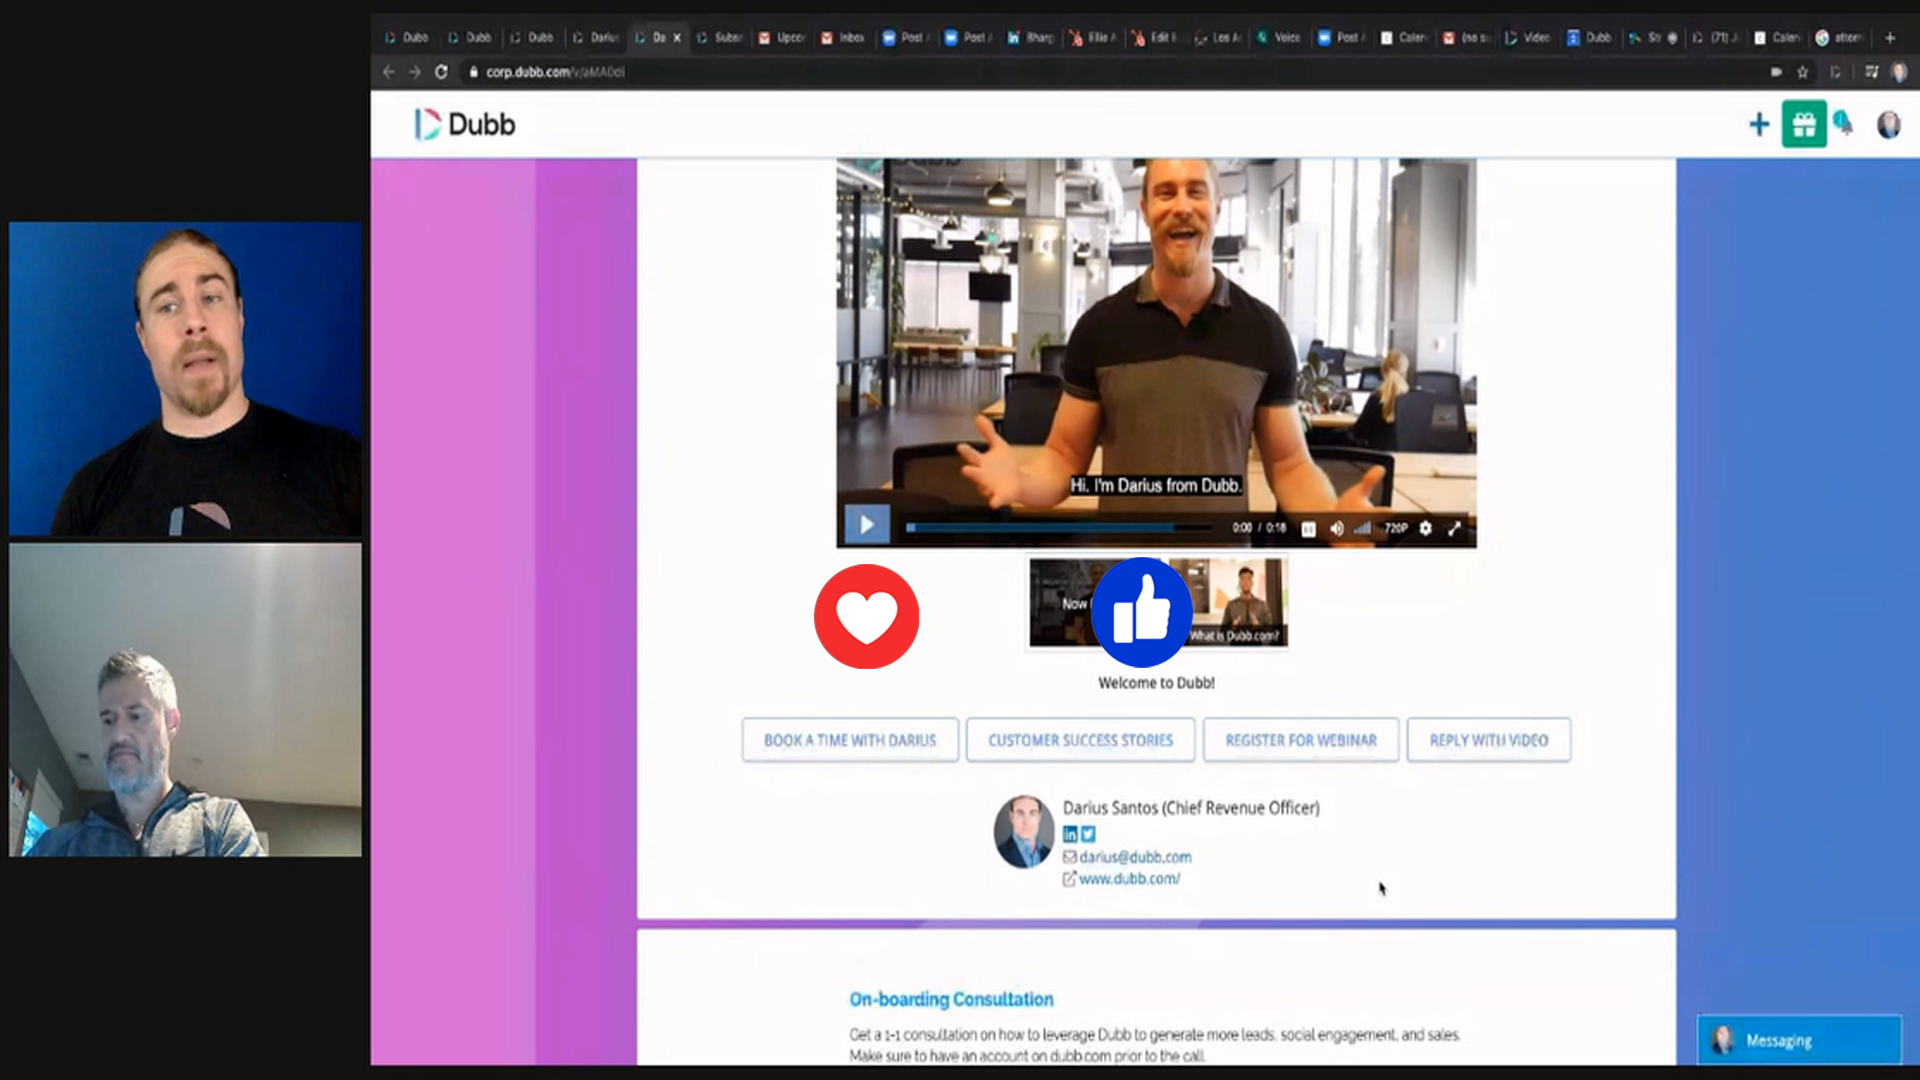The image size is (1920, 1080).
Task: Click Register for Webinar
Action: (x=1301, y=740)
